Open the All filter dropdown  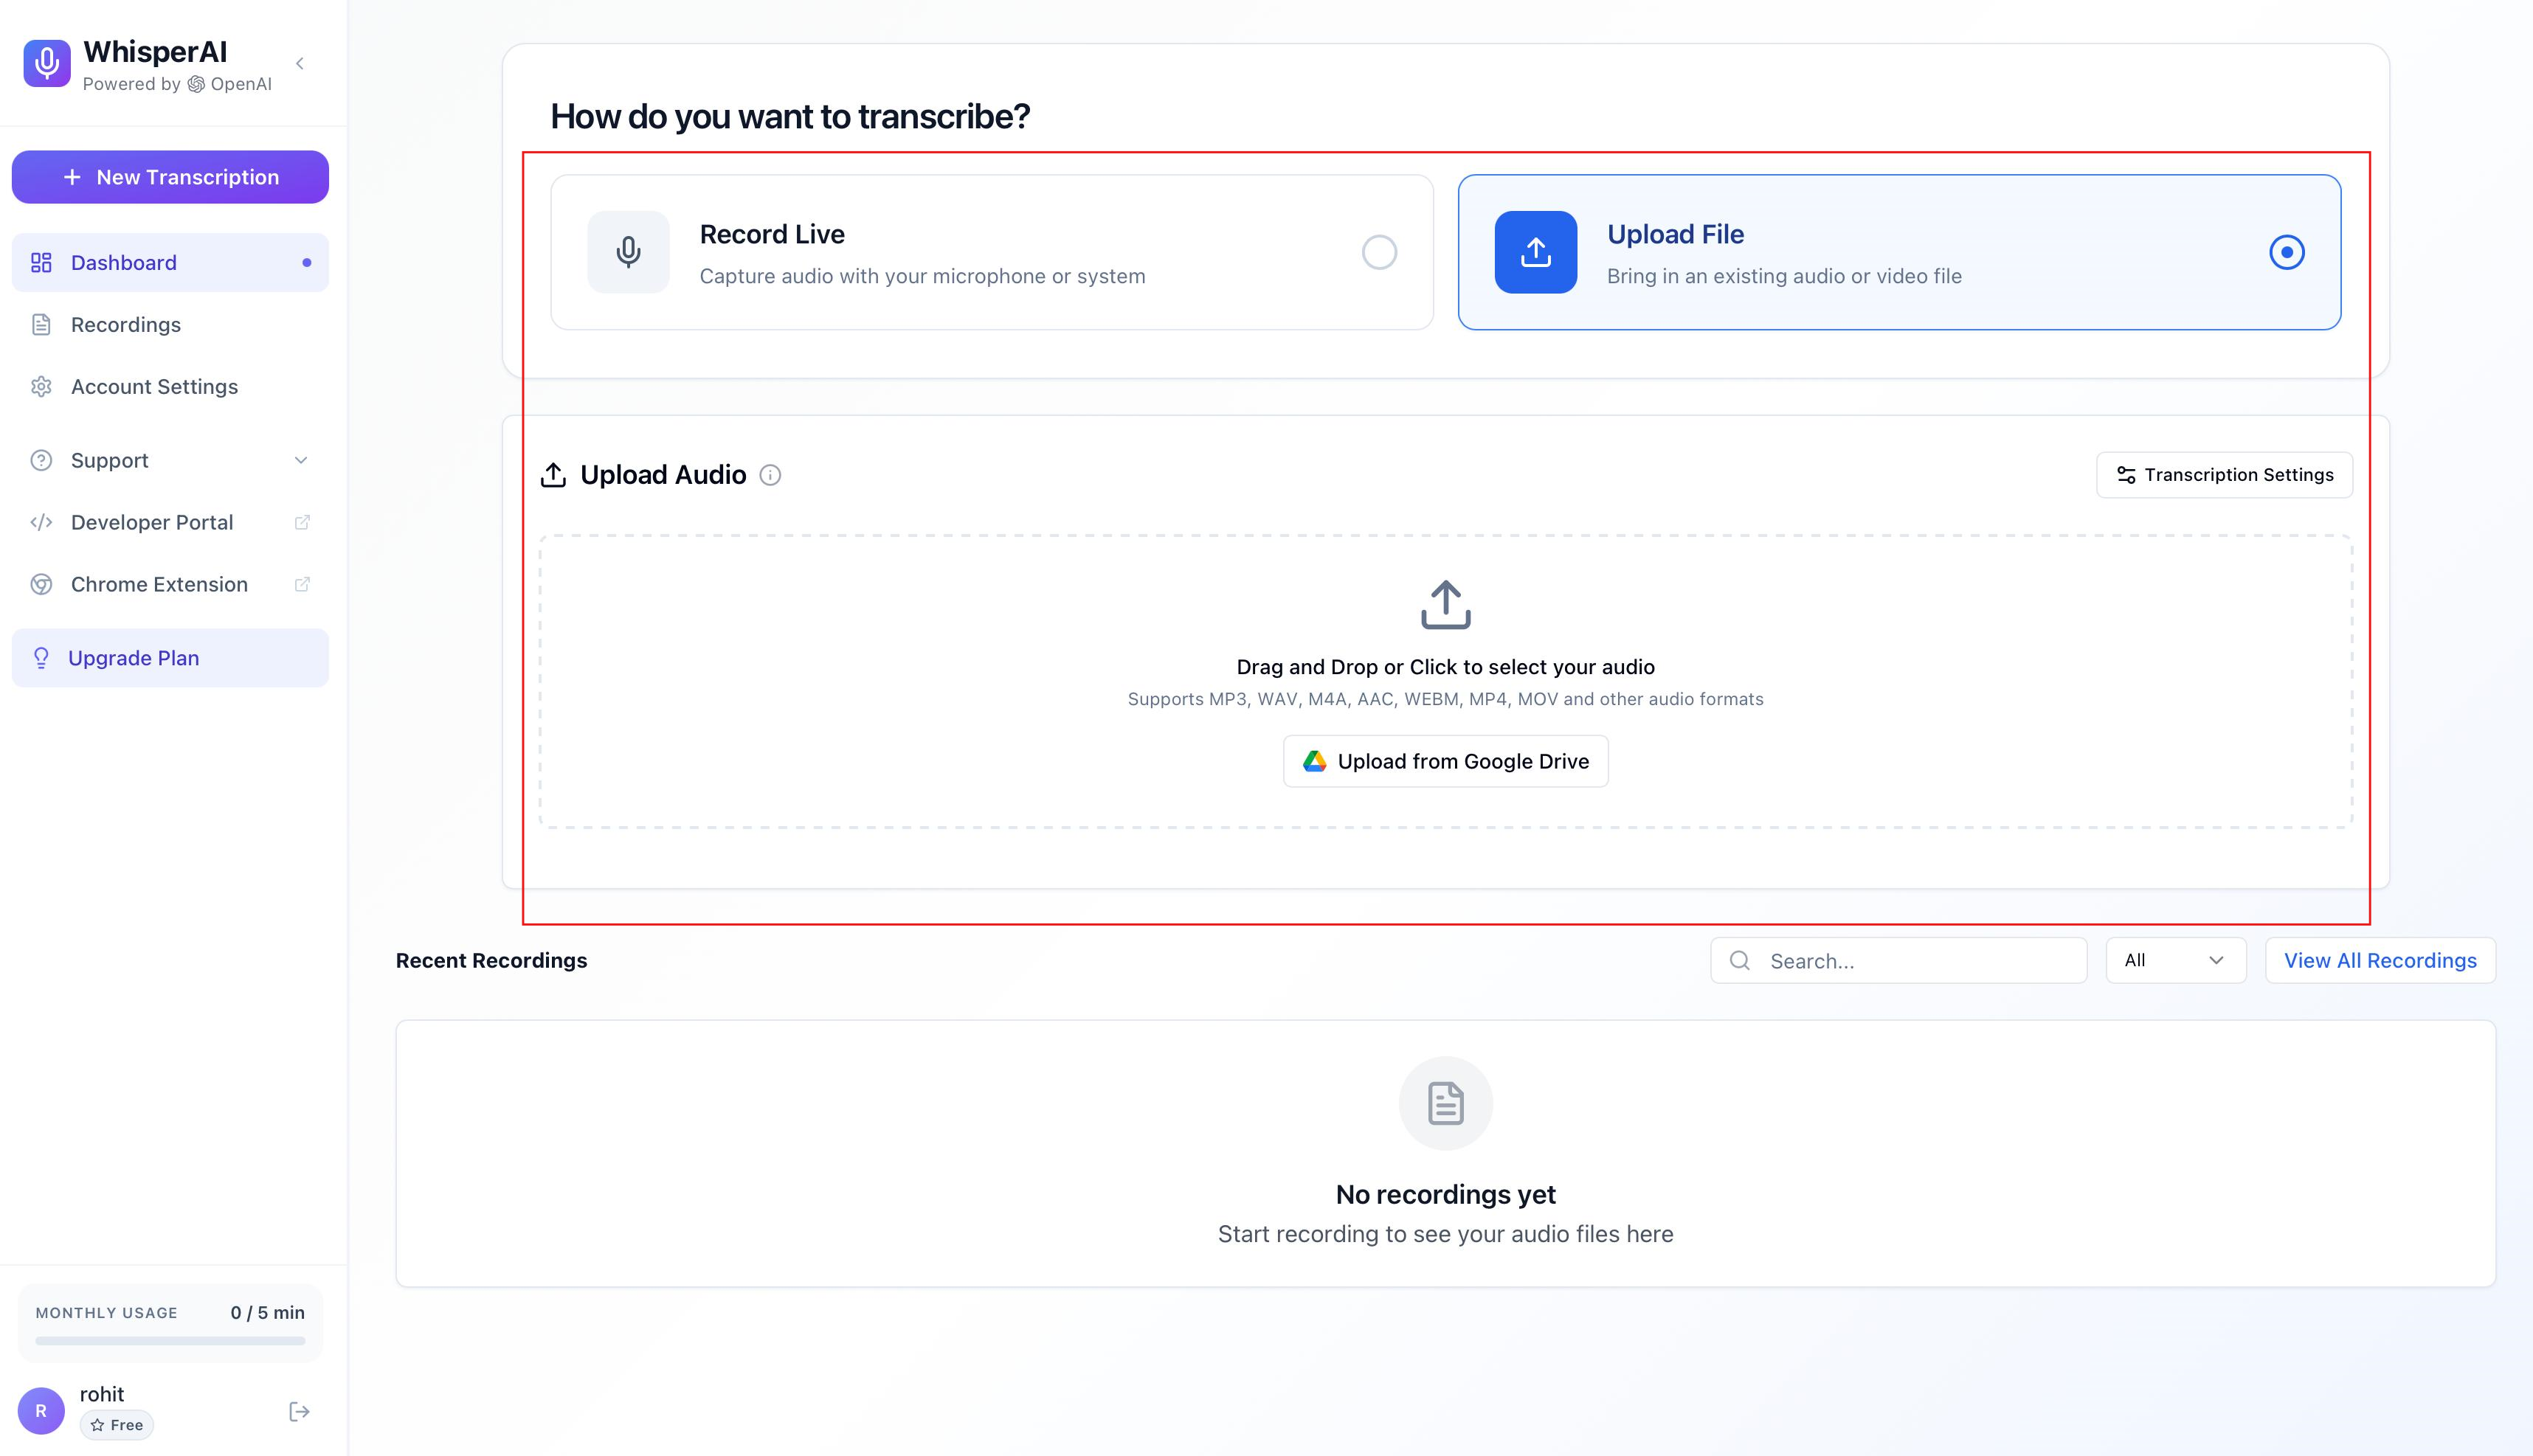tap(2176, 960)
